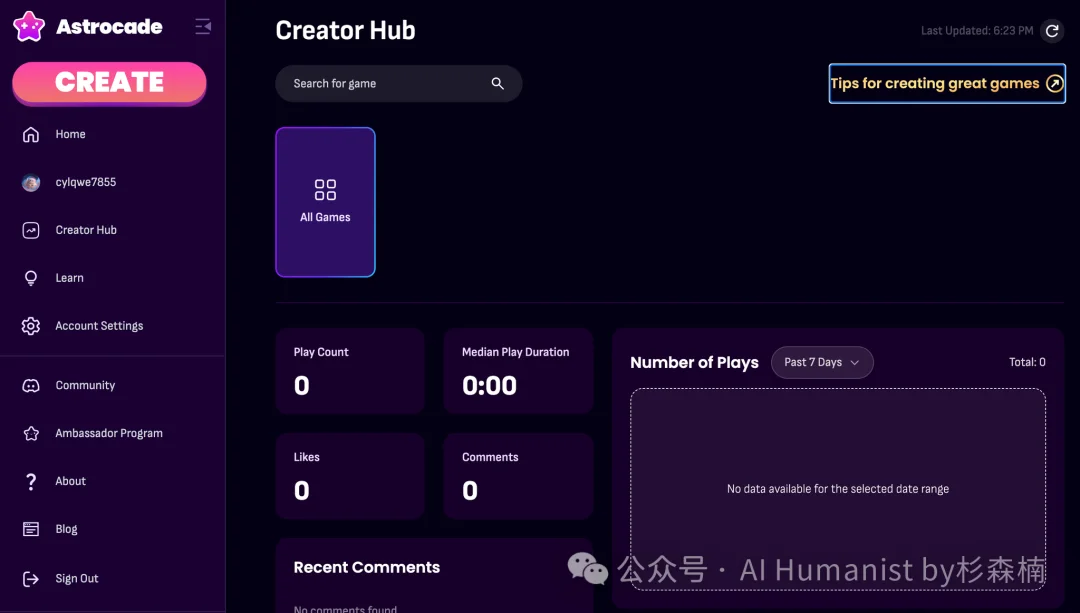Refresh data with the reload icon
Screen dimensions: 1080x613
point(1052,31)
